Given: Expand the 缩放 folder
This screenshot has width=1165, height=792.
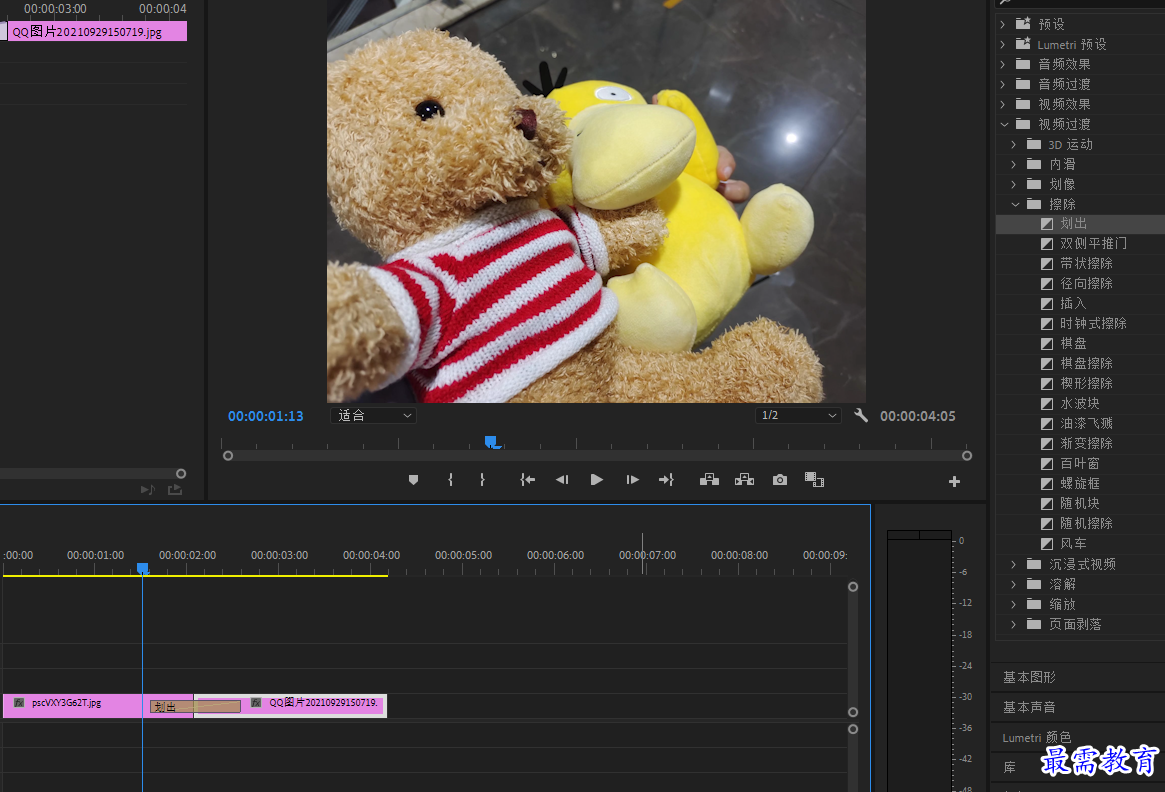Looking at the screenshot, I should click(x=1013, y=605).
